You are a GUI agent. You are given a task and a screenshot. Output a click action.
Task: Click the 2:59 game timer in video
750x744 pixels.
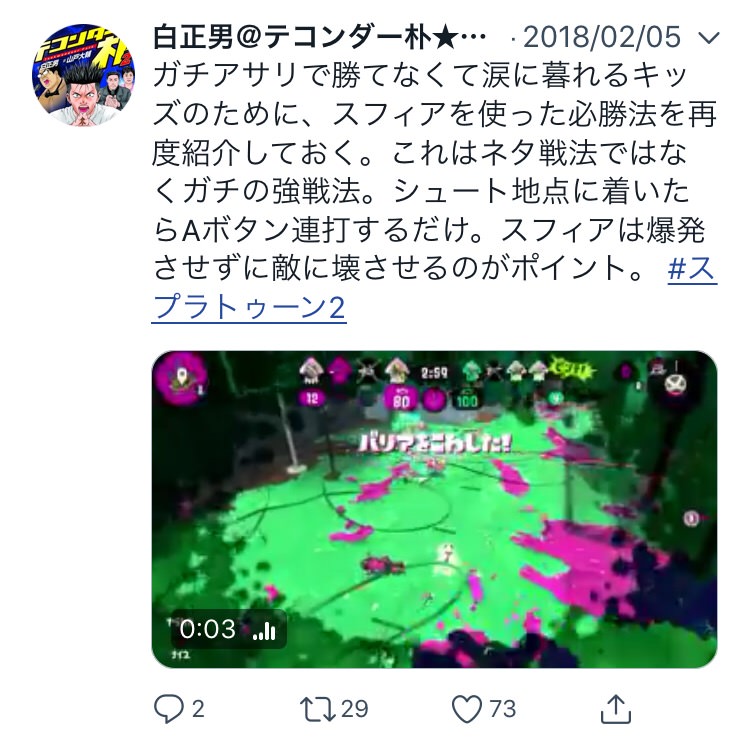pyautogui.click(x=434, y=373)
